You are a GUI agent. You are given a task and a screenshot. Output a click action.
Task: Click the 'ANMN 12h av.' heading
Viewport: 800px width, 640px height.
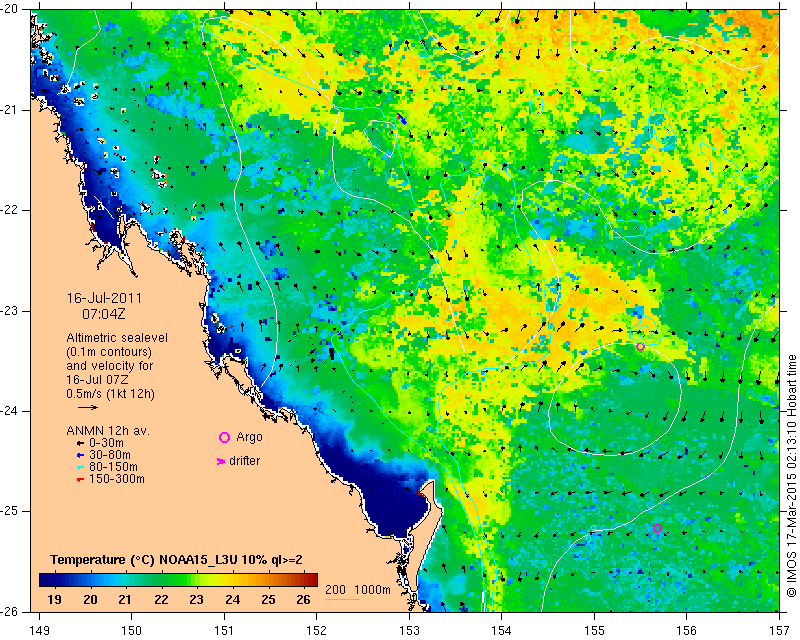[x=108, y=431]
